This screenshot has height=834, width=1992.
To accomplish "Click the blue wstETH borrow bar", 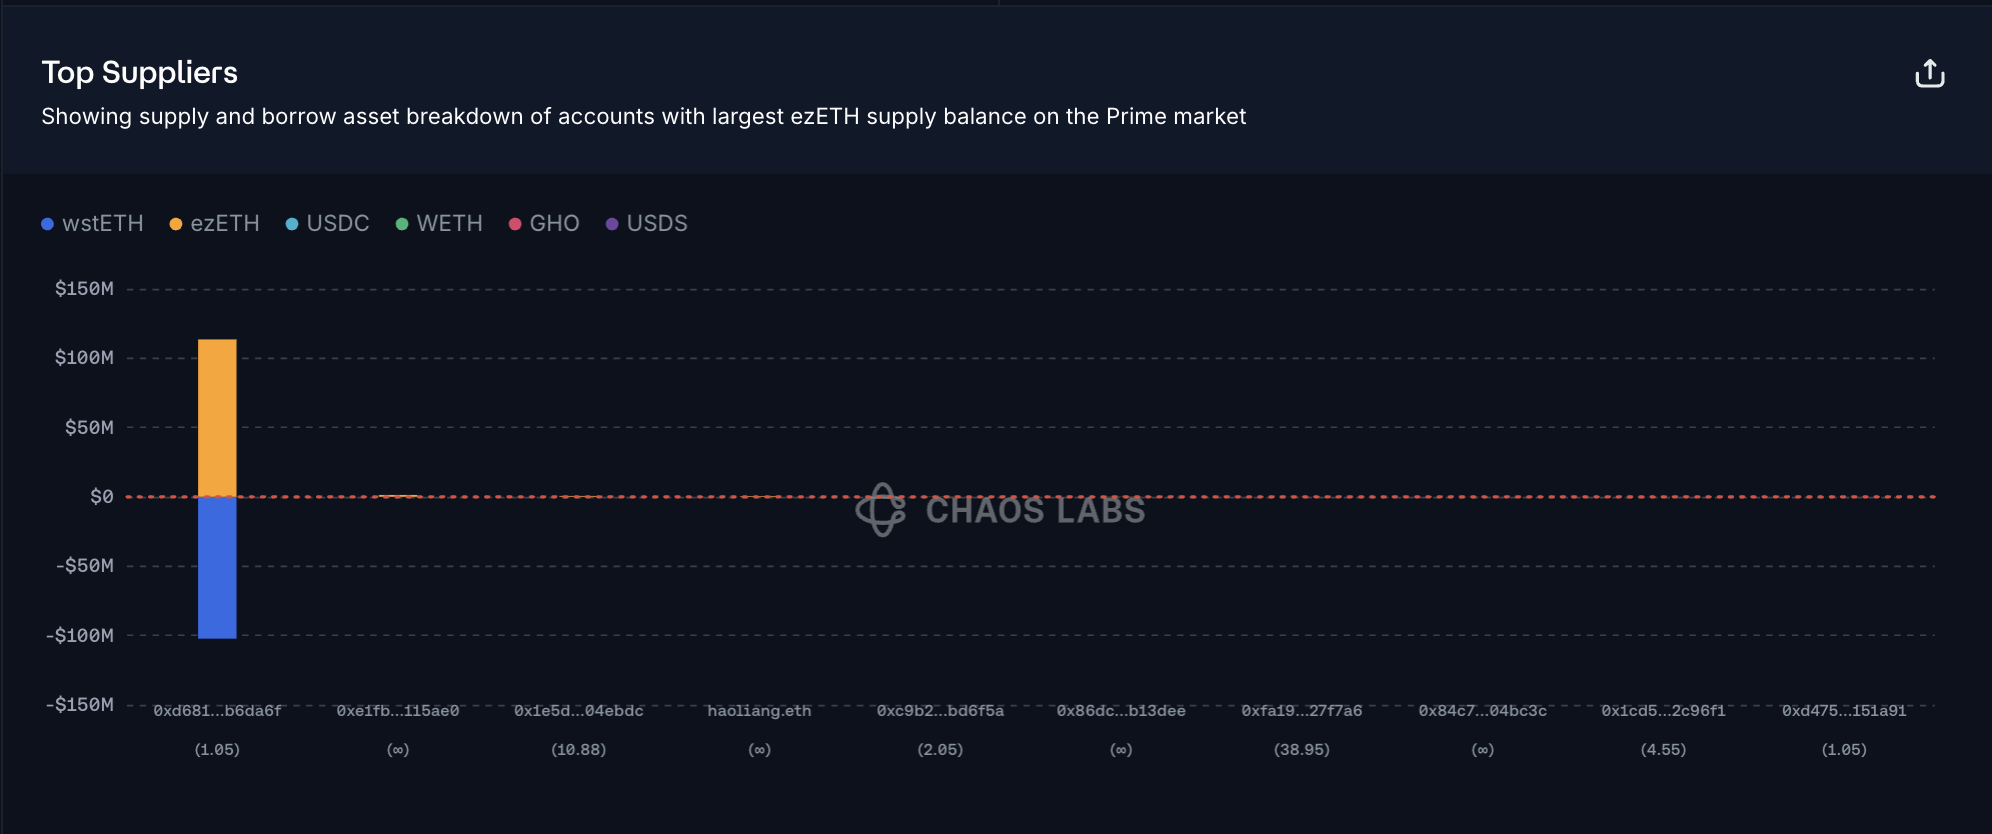I will [x=217, y=567].
